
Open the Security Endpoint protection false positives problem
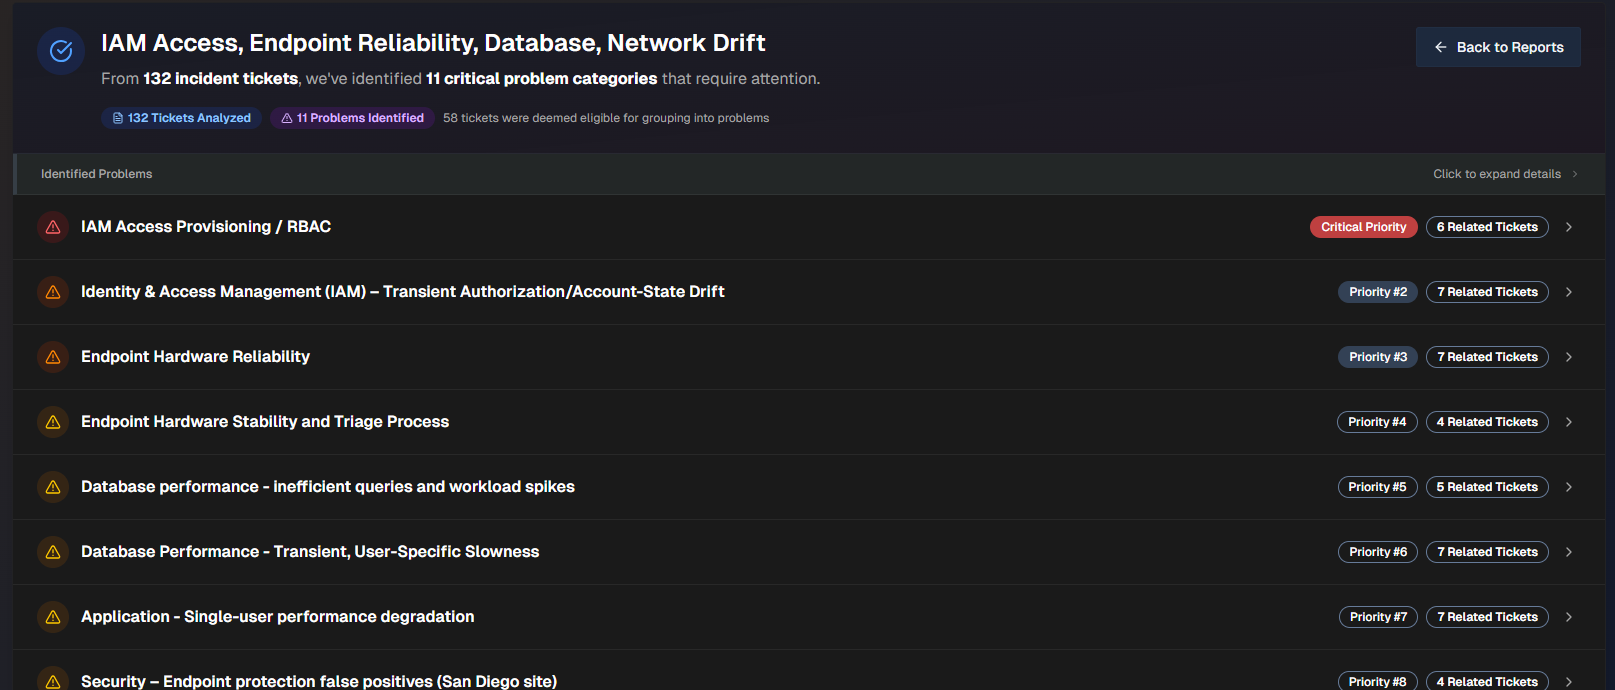click(319, 680)
